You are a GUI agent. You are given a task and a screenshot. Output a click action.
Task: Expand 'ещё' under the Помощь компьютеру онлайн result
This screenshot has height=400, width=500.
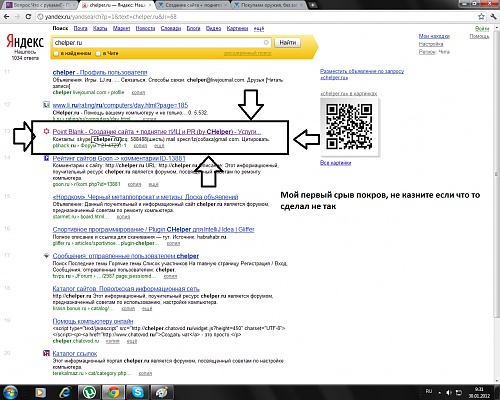click(x=132, y=341)
